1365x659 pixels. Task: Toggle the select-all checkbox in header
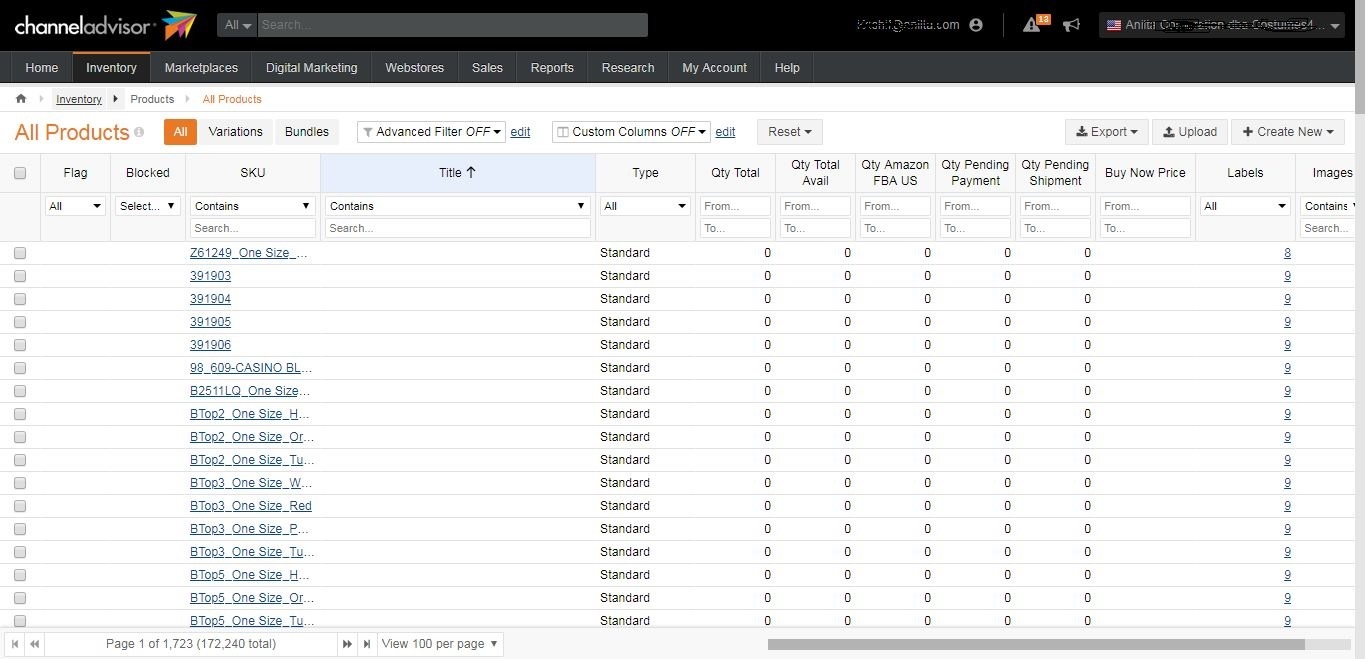20,173
